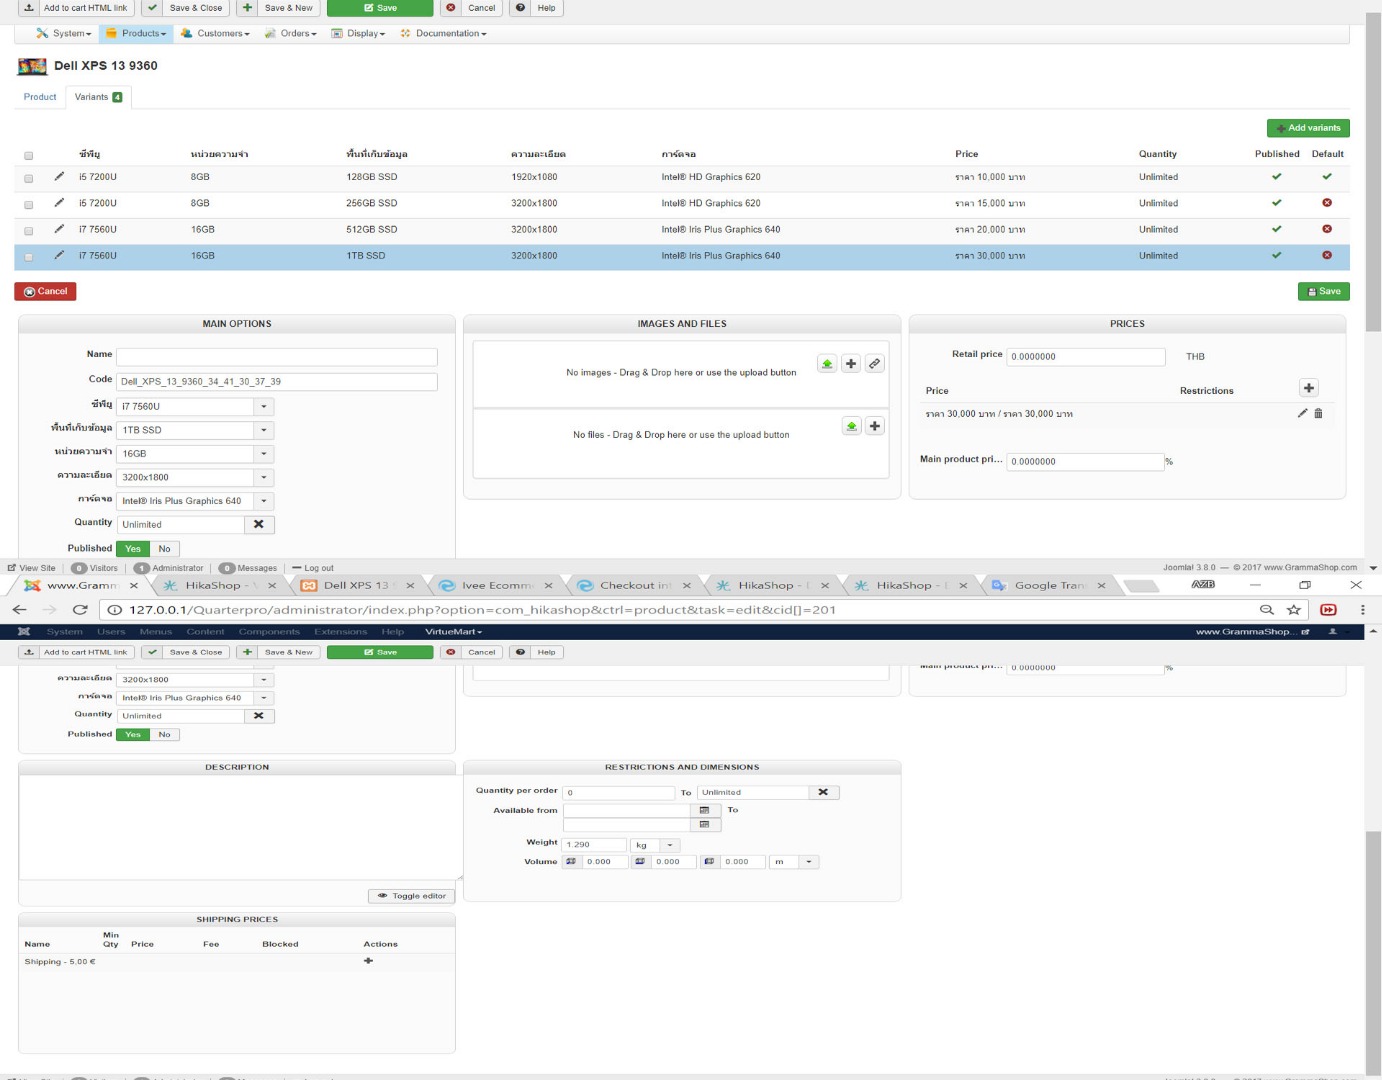Click the empty Name field in Main Options
This screenshot has height=1080, width=1382.
277,357
